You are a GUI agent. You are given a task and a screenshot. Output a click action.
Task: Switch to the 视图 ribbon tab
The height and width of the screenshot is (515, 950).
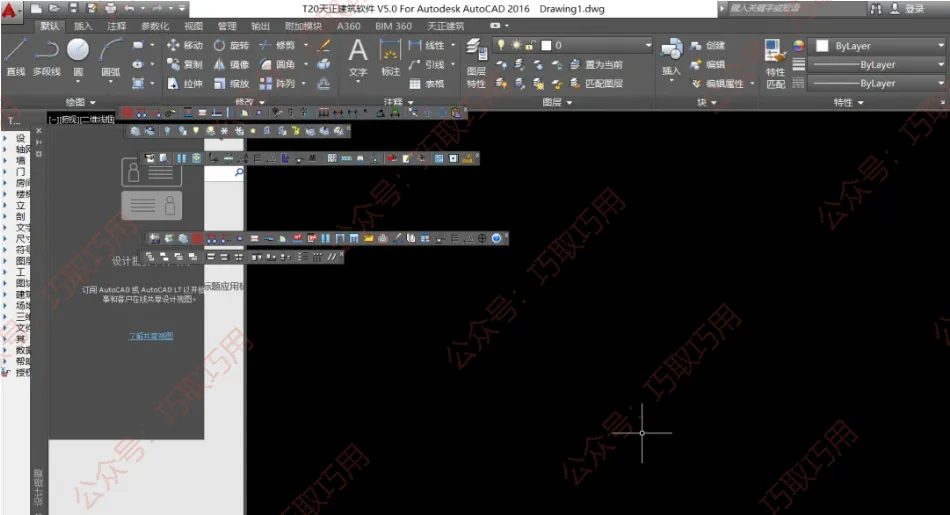tap(193, 25)
